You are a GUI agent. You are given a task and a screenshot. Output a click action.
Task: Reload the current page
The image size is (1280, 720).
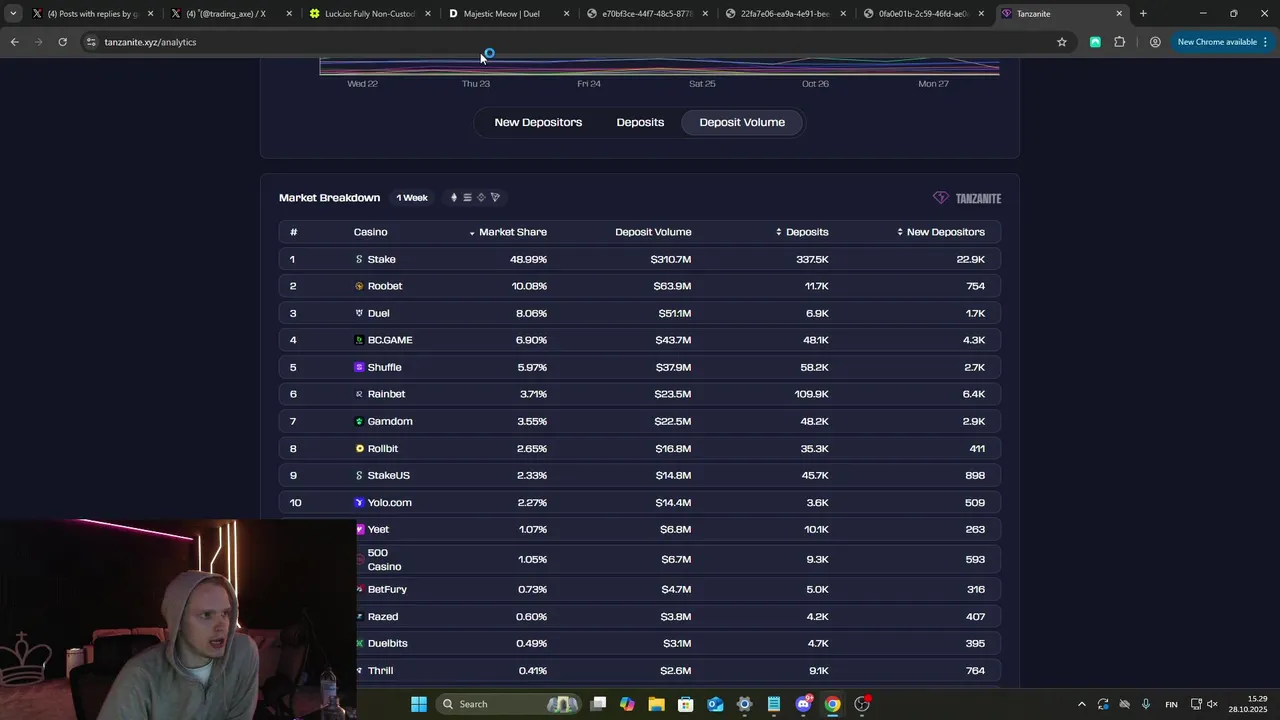click(62, 42)
